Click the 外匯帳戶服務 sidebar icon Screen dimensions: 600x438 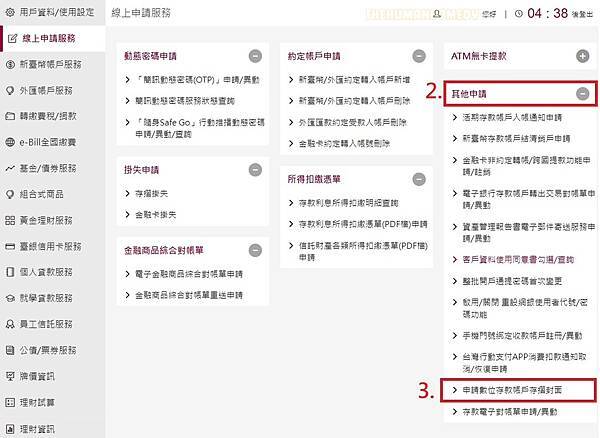10,91
